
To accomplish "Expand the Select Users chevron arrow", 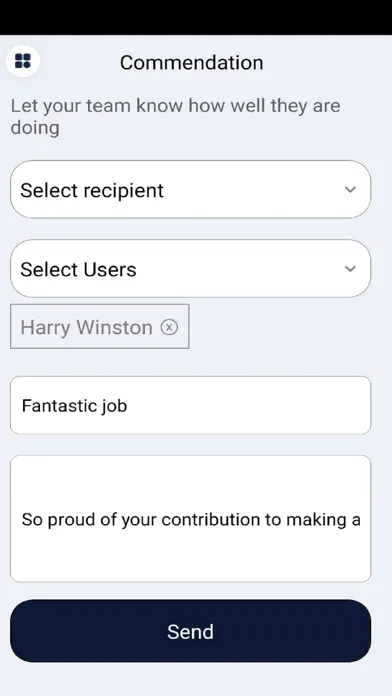I will tap(350, 269).
